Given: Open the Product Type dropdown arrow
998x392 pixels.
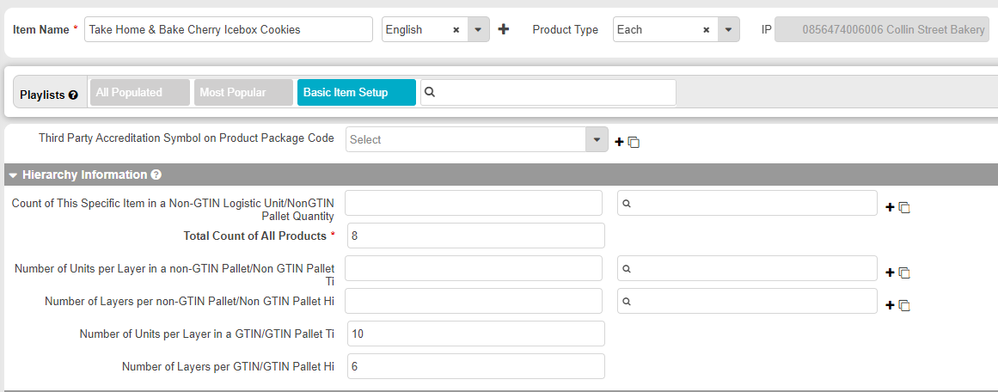Looking at the screenshot, I should point(729,29).
